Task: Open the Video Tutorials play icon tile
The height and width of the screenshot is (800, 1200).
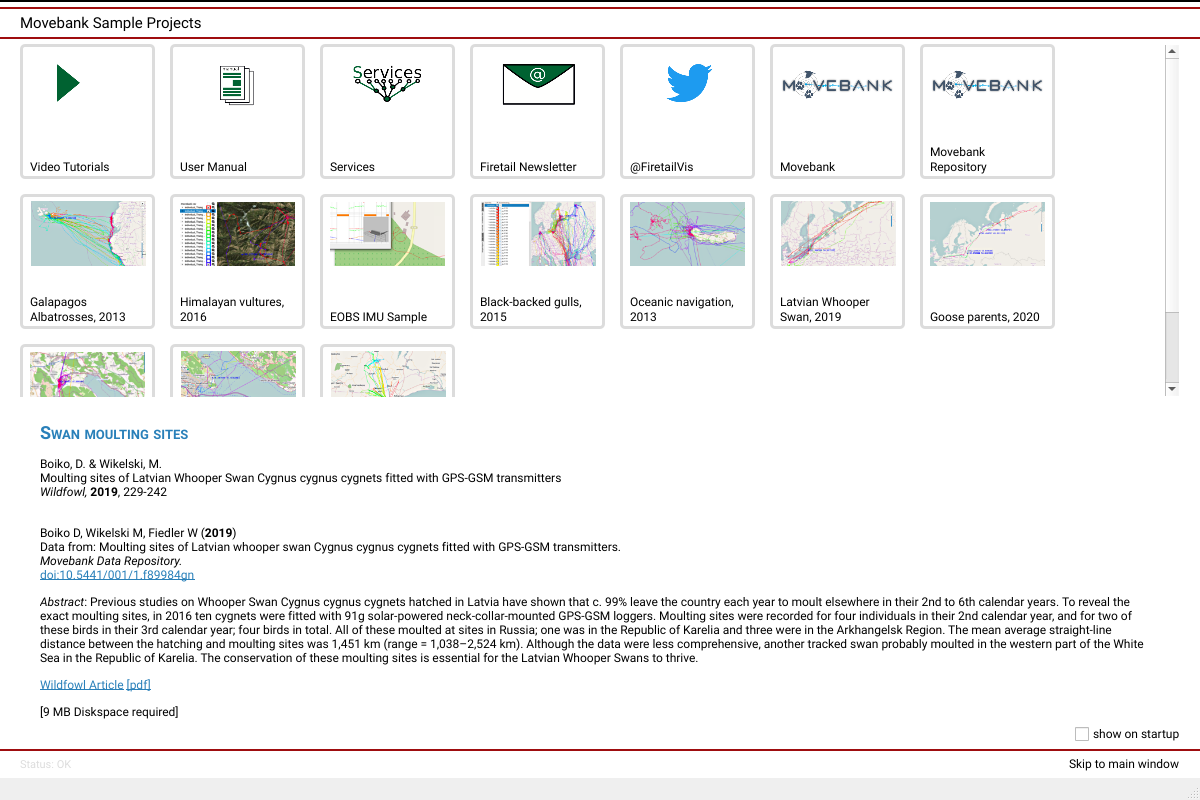Action: [x=68, y=84]
